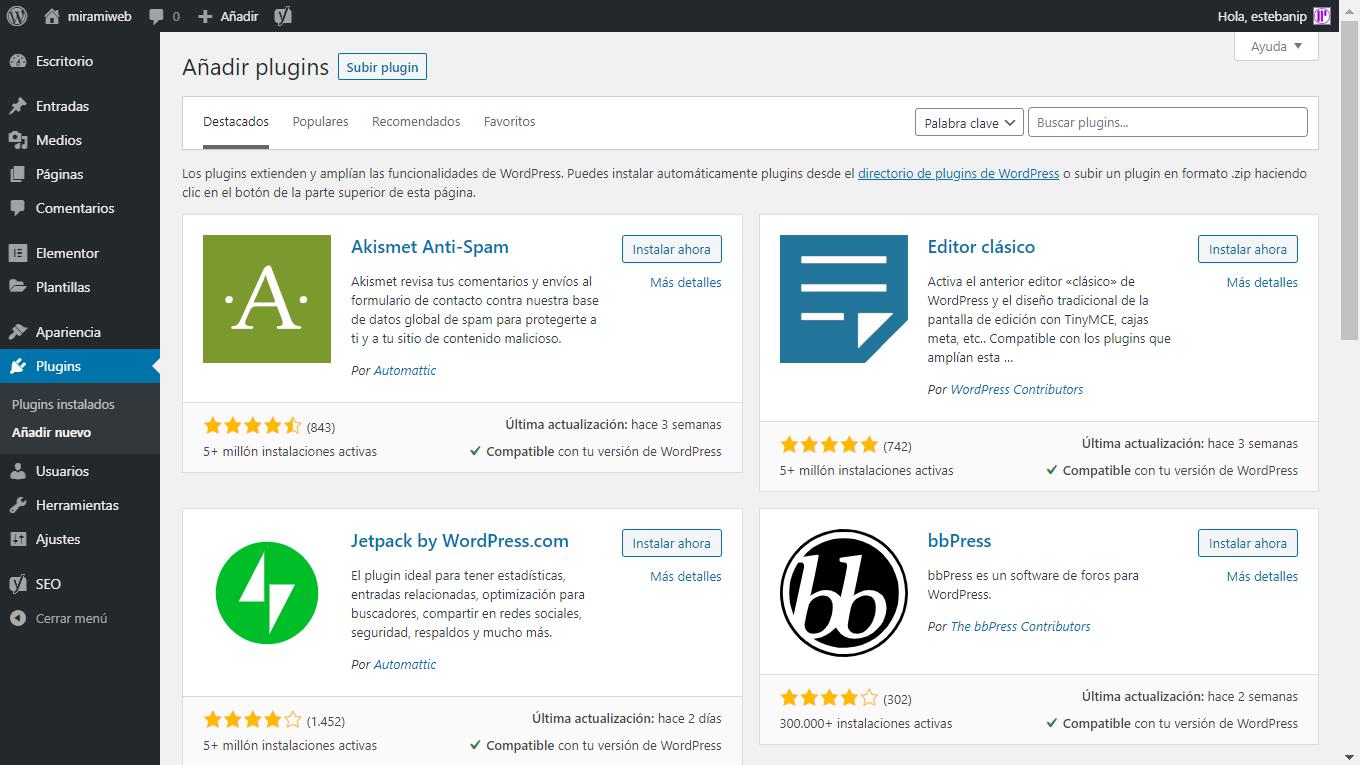Visit site via miramiweb home icon
1360x765 pixels.
click(x=52, y=16)
